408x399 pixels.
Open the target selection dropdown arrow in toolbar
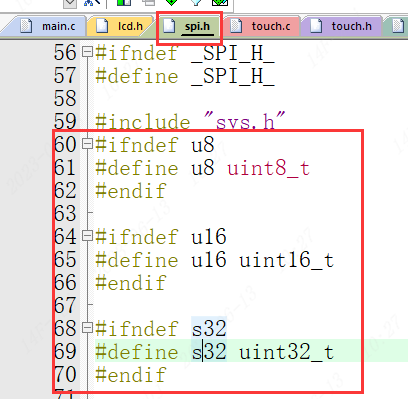tap(70, 3)
